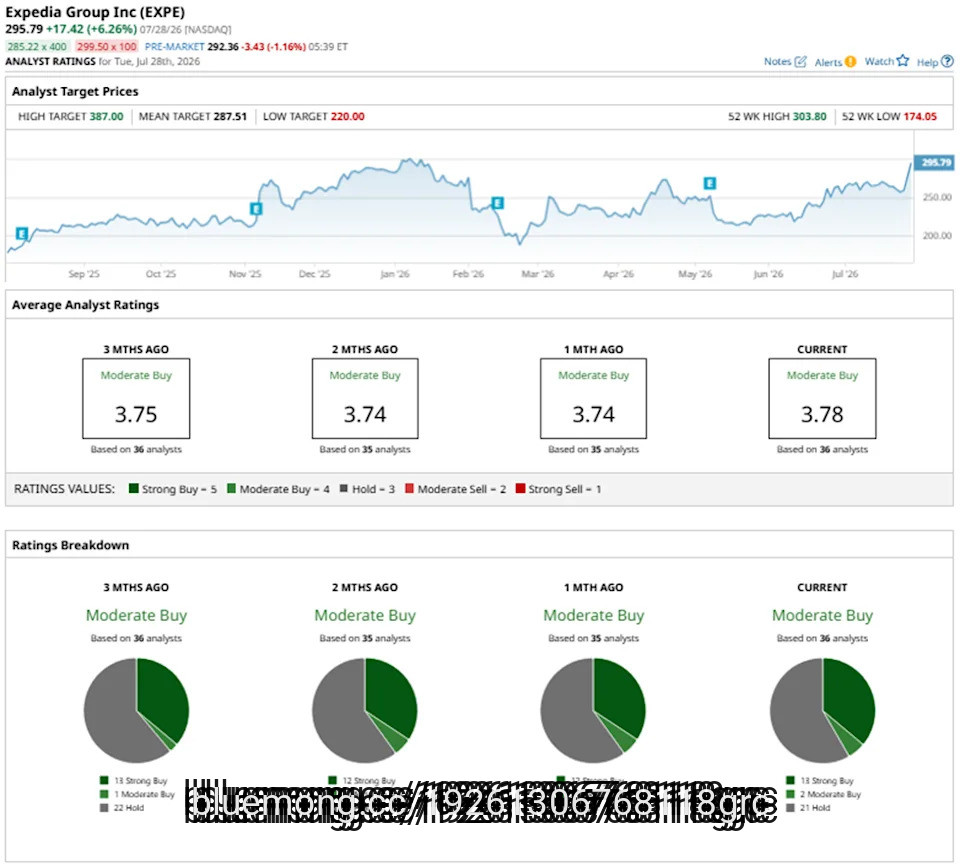This screenshot has height=866, width=960.
Task: Click the Expedia Group Inc (EXPE) title
Action: [95, 12]
